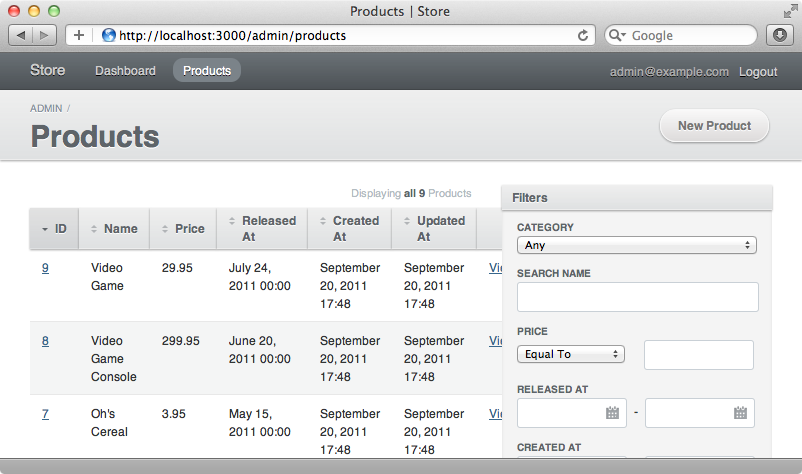Screen dimensions: 802x474
Task: Click the admin@example.com user text
Action: 669,72
